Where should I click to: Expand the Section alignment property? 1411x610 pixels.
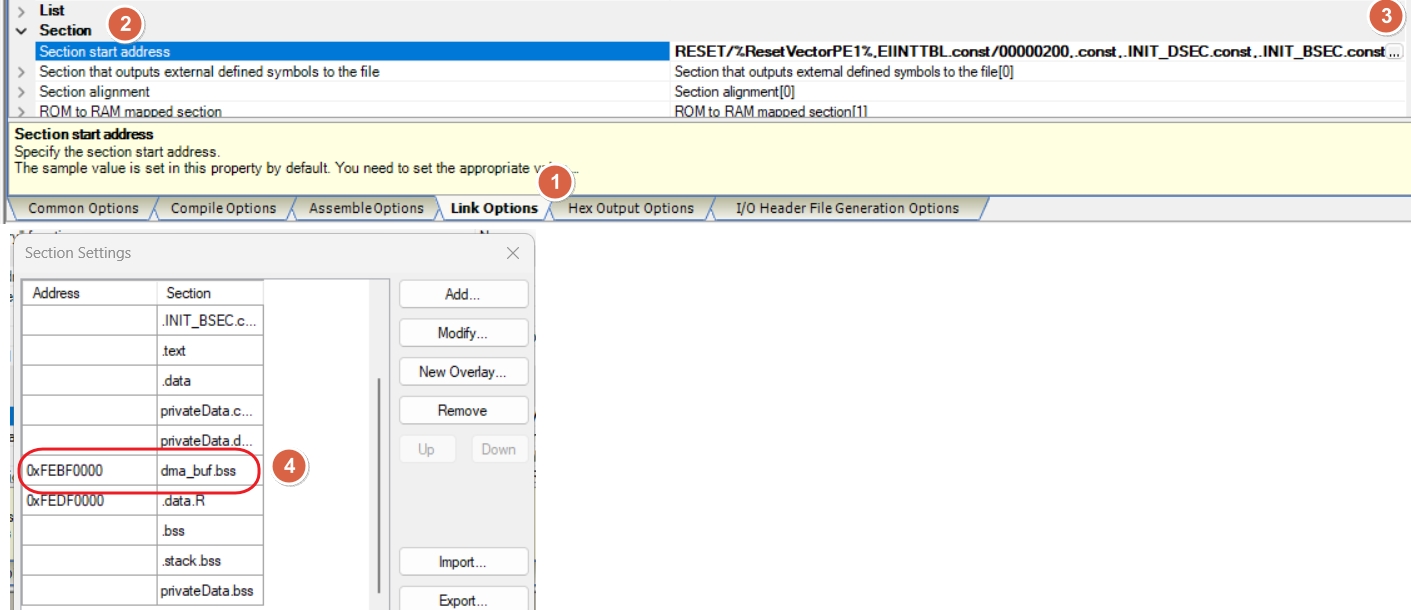tap(21, 92)
